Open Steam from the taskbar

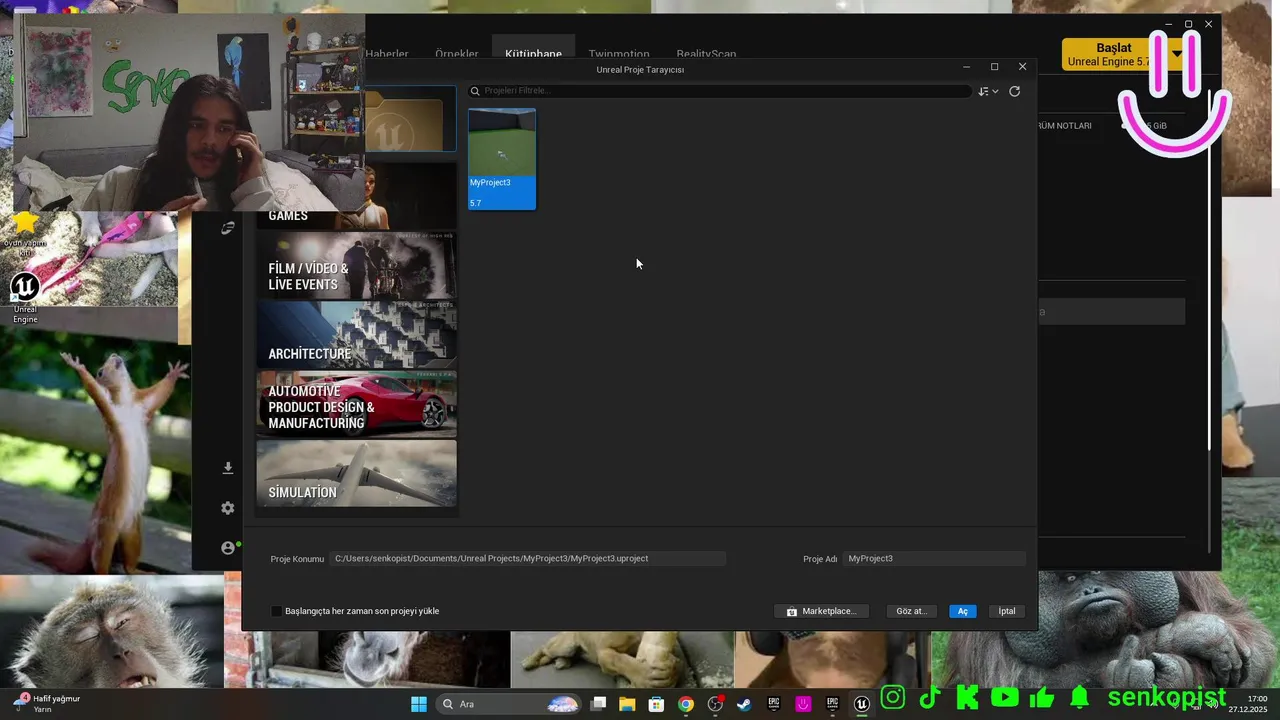pos(744,704)
